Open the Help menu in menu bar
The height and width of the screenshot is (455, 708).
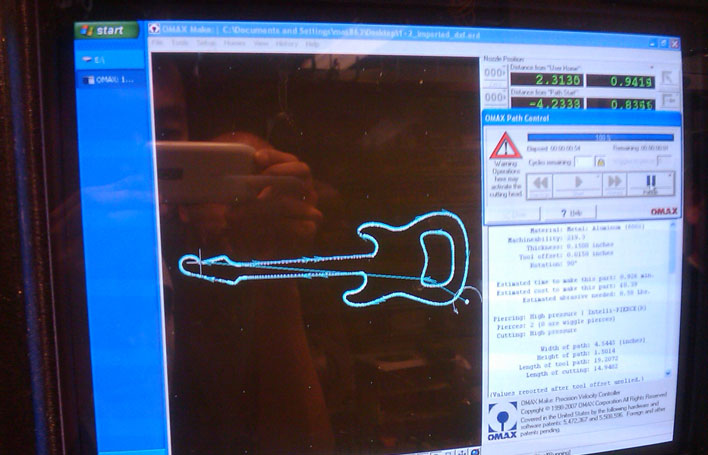point(313,45)
